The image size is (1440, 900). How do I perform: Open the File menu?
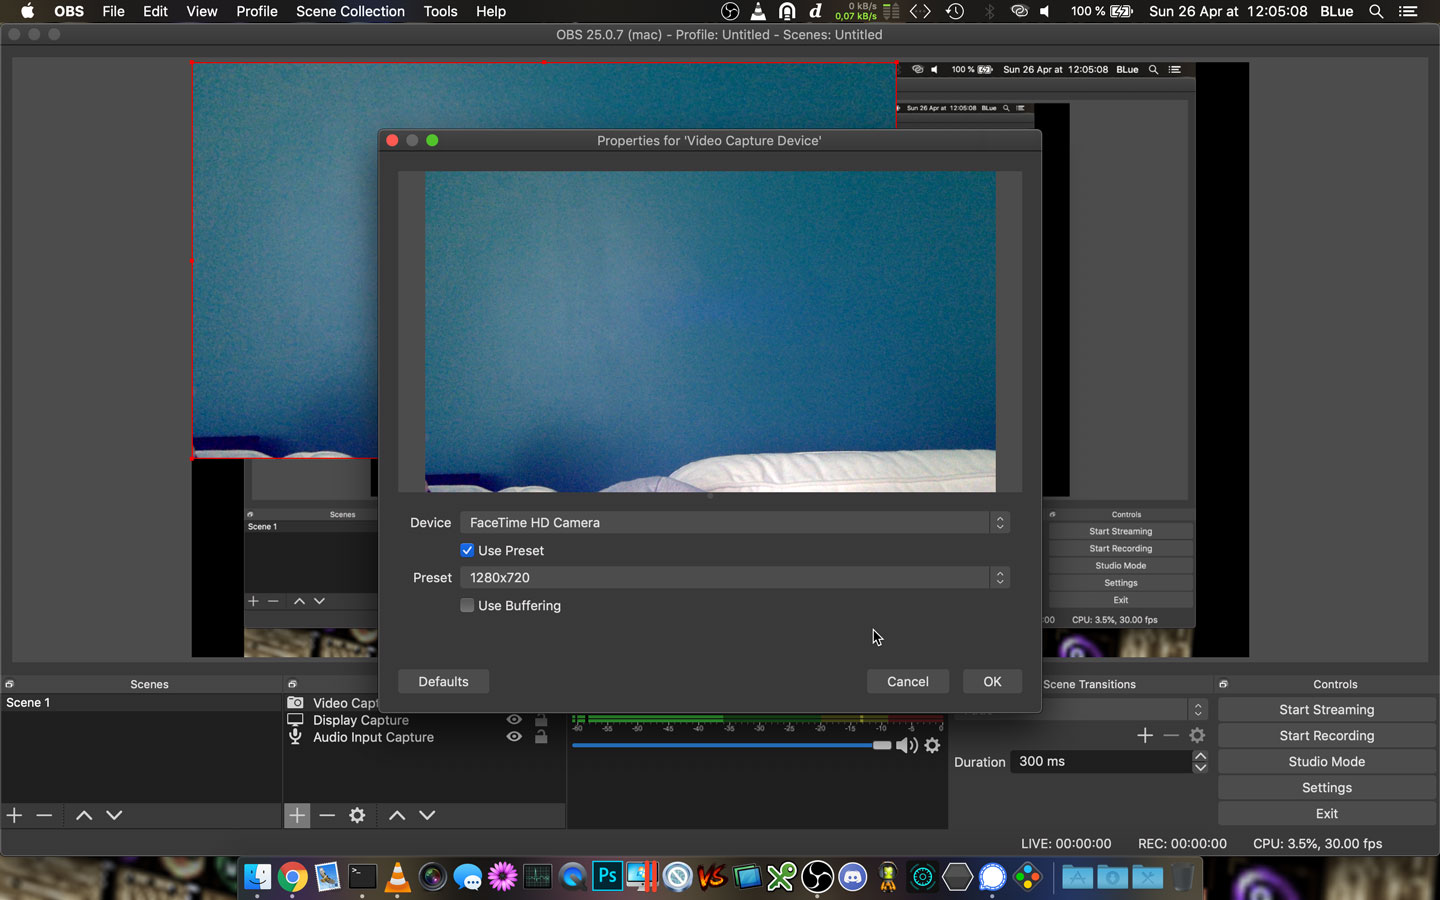pos(114,11)
